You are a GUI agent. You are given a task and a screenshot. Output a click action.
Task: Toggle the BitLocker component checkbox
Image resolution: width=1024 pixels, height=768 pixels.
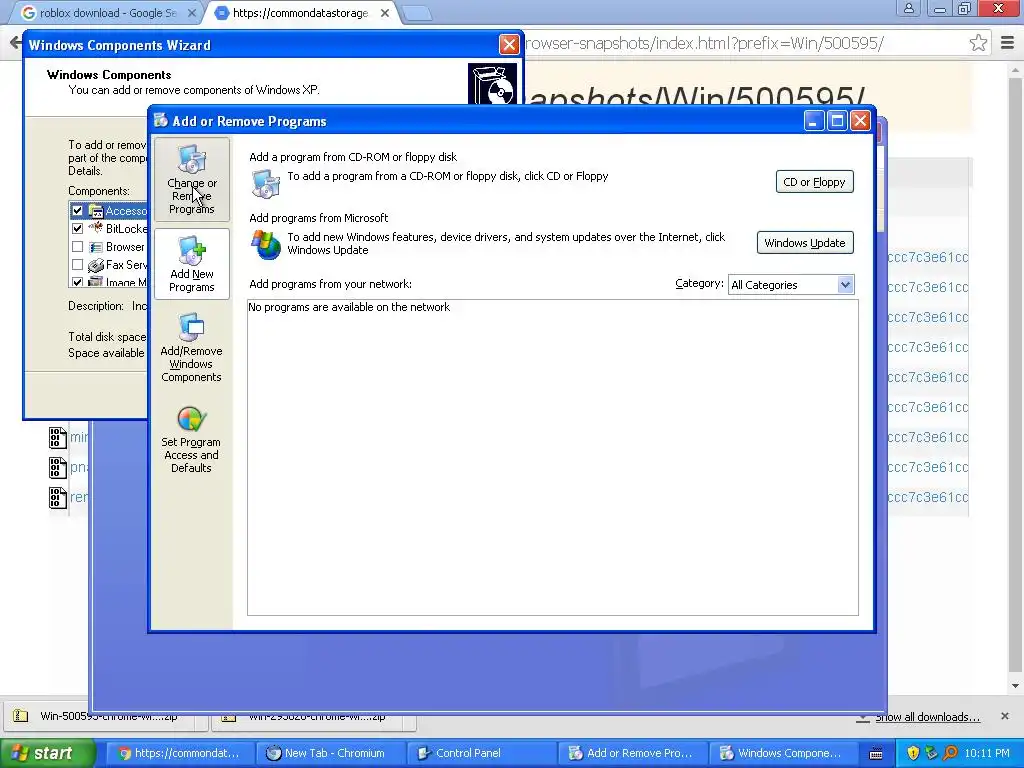[78, 229]
